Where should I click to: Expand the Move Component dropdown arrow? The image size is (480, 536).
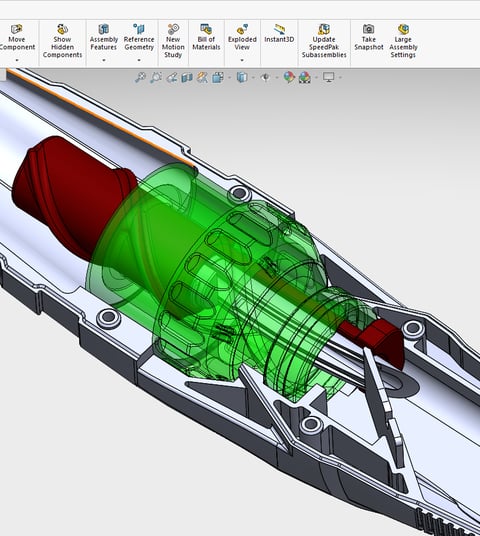pyautogui.click(x=17, y=60)
